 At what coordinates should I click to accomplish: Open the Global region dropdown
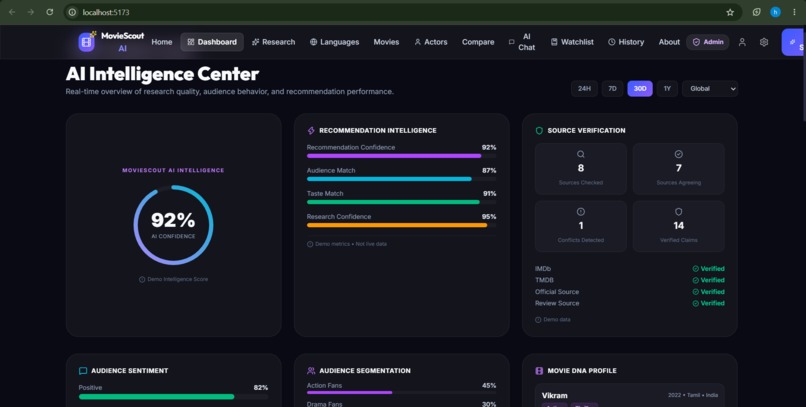point(710,88)
